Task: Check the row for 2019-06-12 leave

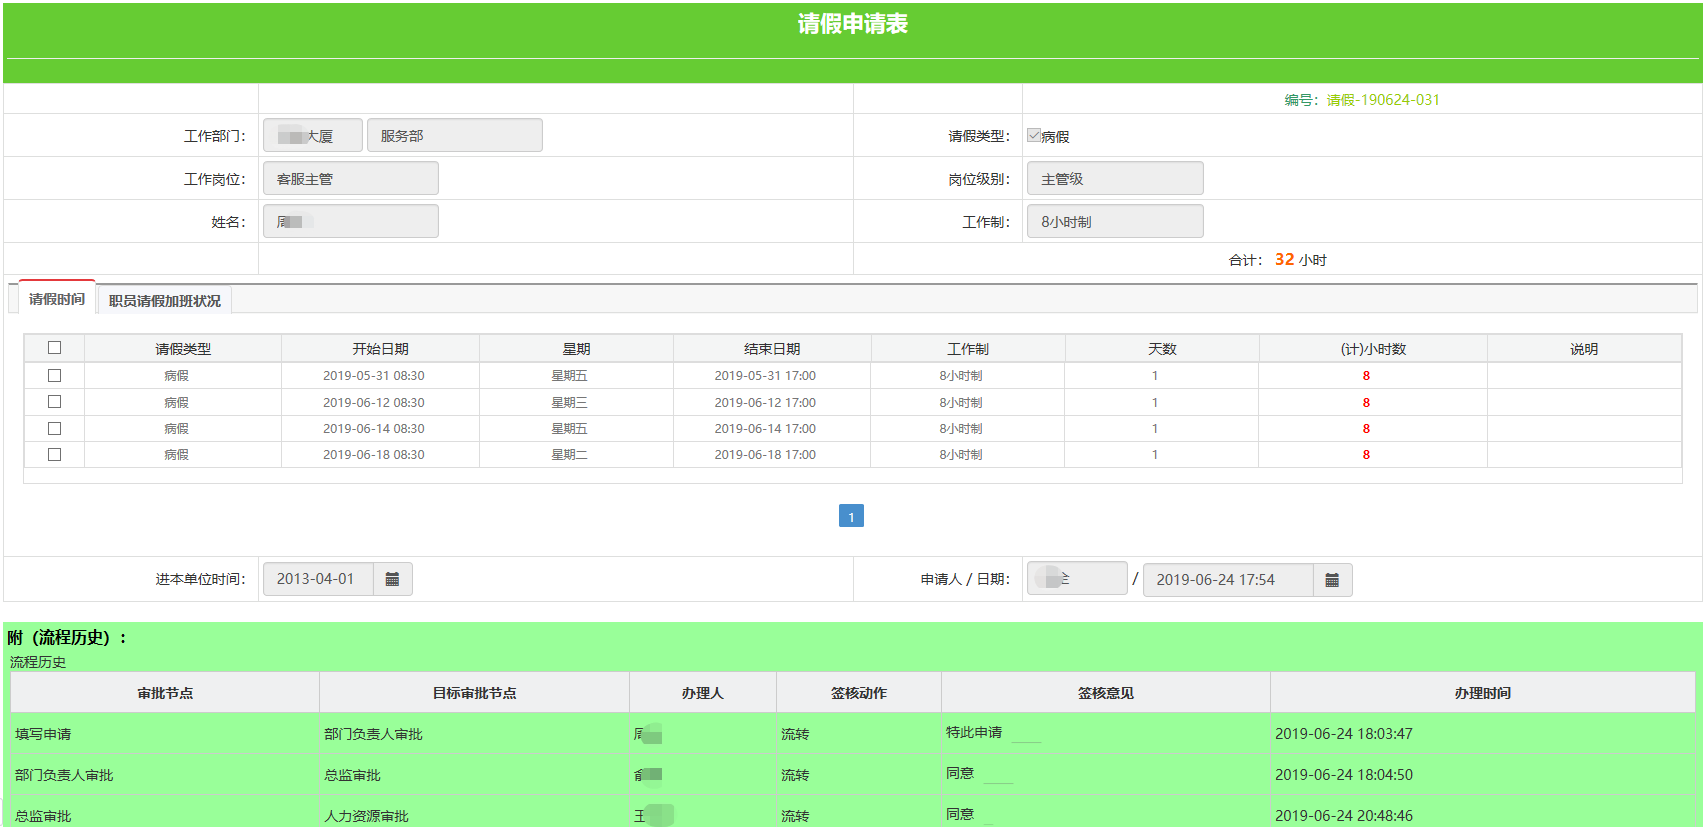Action: coord(54,402)
